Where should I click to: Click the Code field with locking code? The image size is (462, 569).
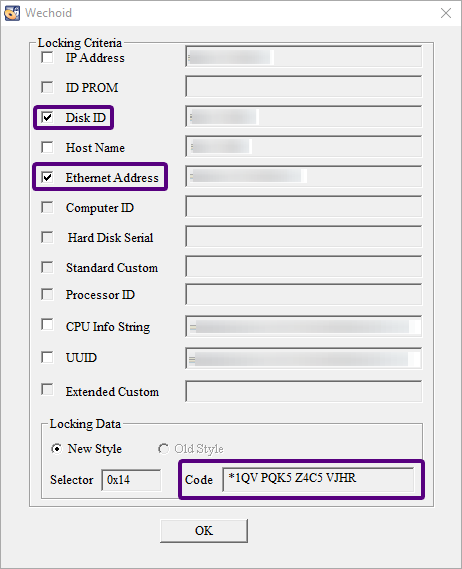(x=318, y=479)
